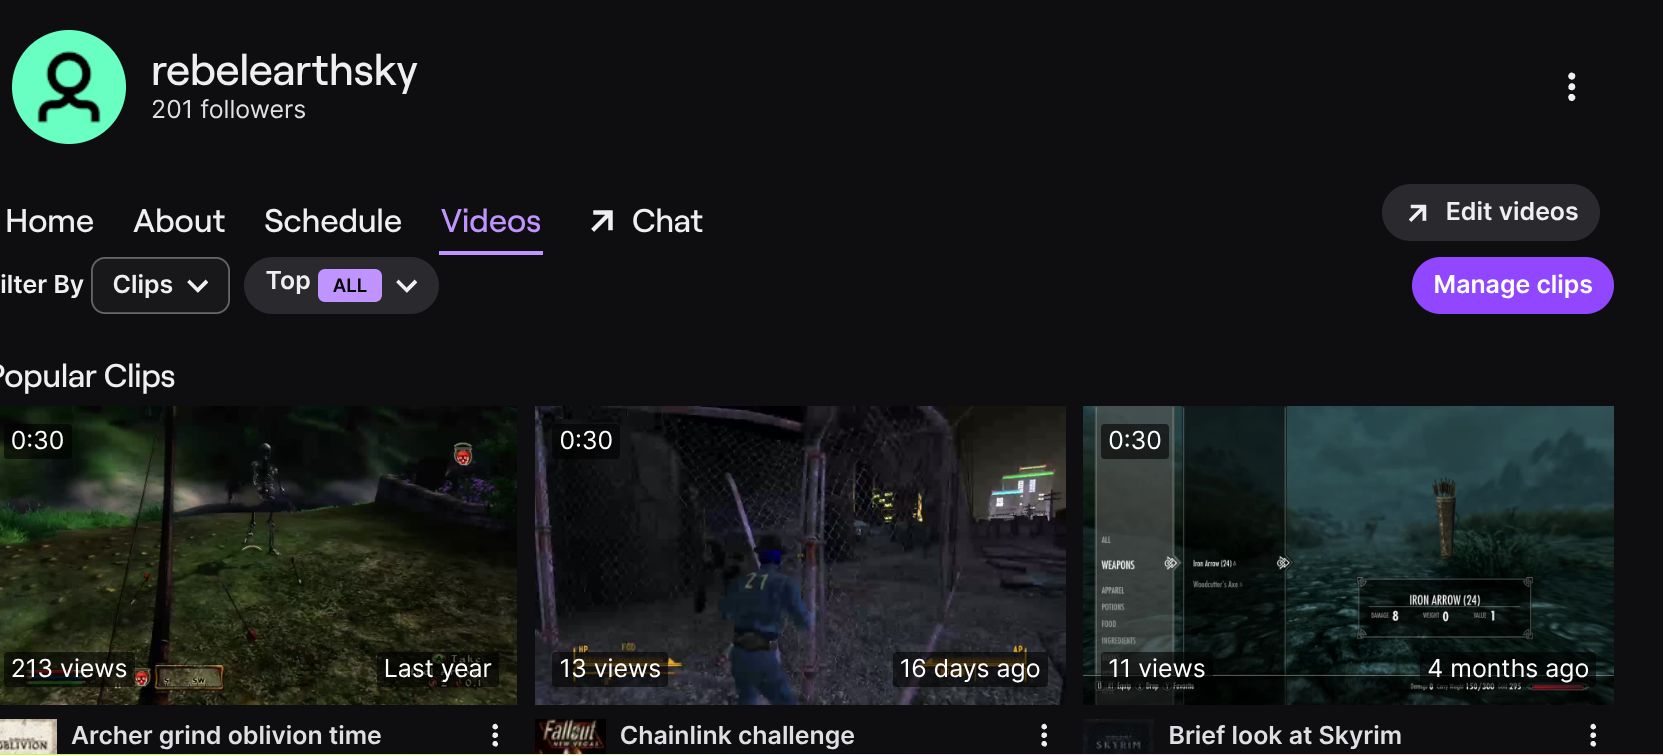This screenshot has height=755, width=1663.
Task: Play the Chainlink challenge clip thumbnail
Action: point(800,555)
